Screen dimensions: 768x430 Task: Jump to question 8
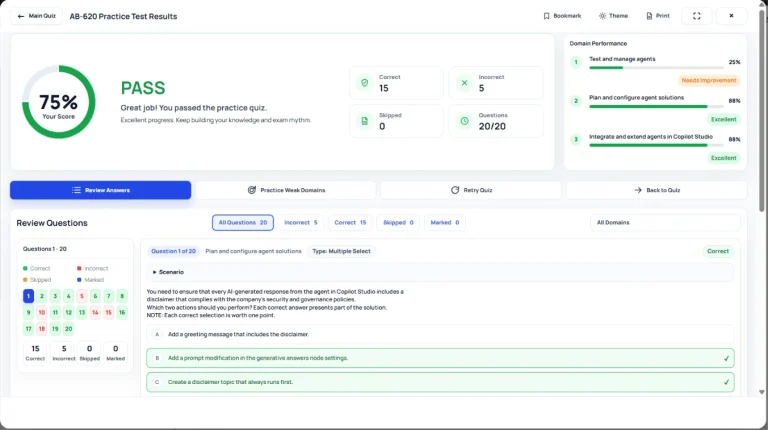click(122, 296)
